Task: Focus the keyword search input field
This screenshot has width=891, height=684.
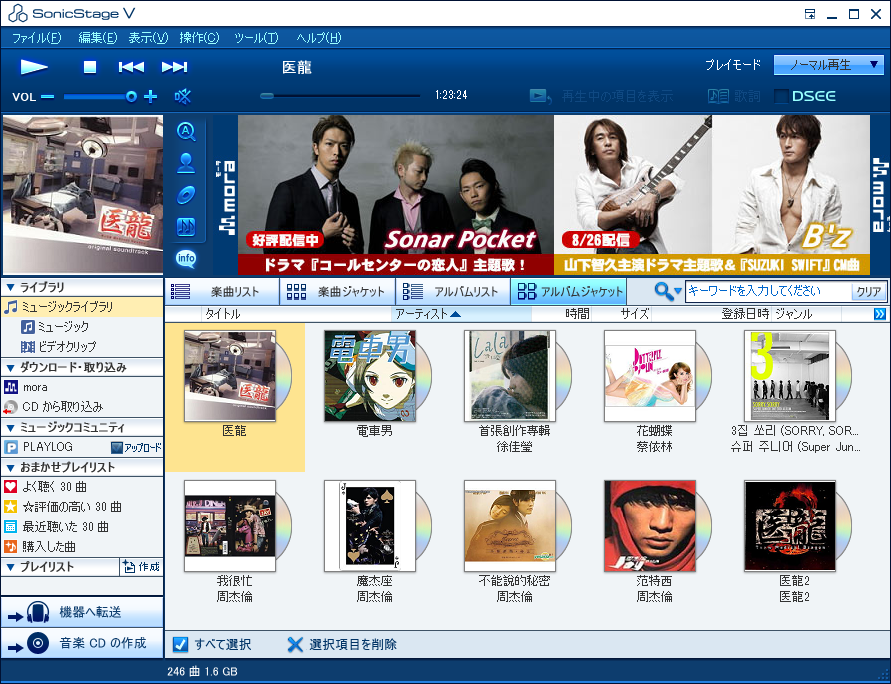Action: pos(768,291)
